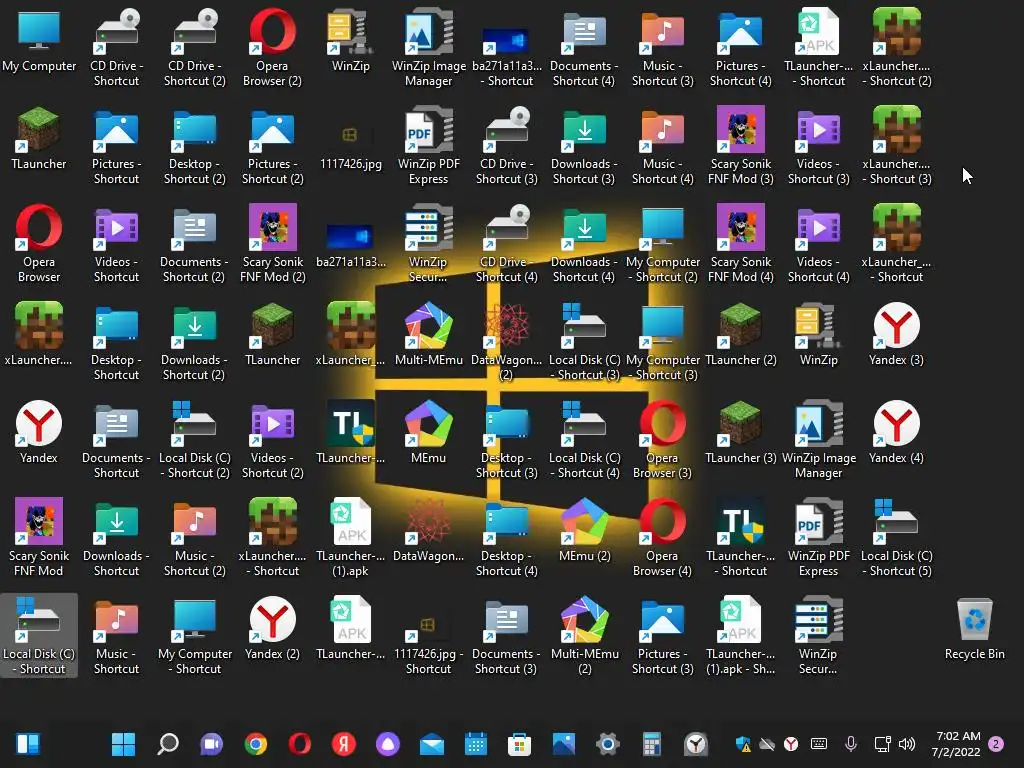This screenshot has height=768, width=1024.
Task: Click the Pictures - Shortcut (3) icon
Action: 662,635
